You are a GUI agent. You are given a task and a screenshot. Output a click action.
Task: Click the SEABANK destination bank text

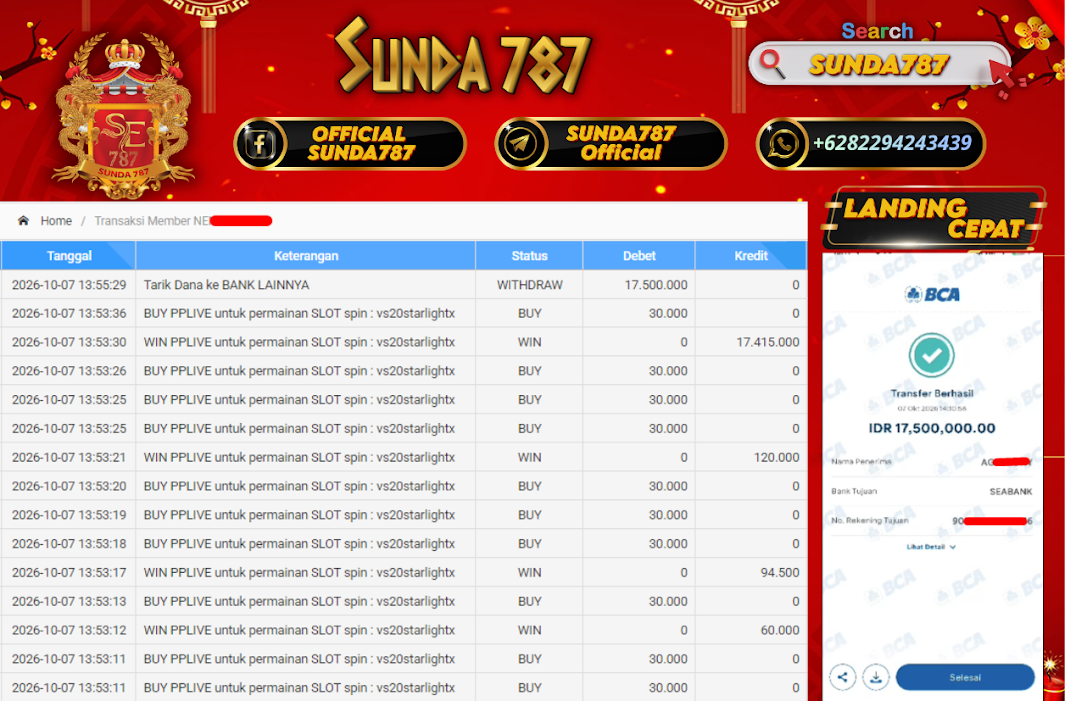click(x=1011, y=491)
